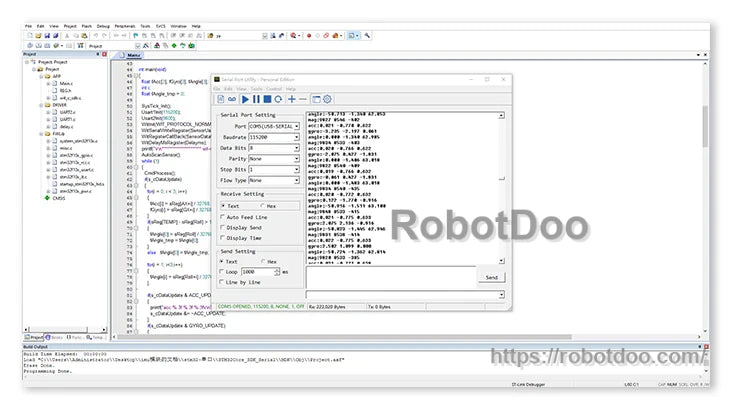Open the Baudrate dropdown showing 115200
This screenshot has height=400, width=732.
tap(274, 137)
